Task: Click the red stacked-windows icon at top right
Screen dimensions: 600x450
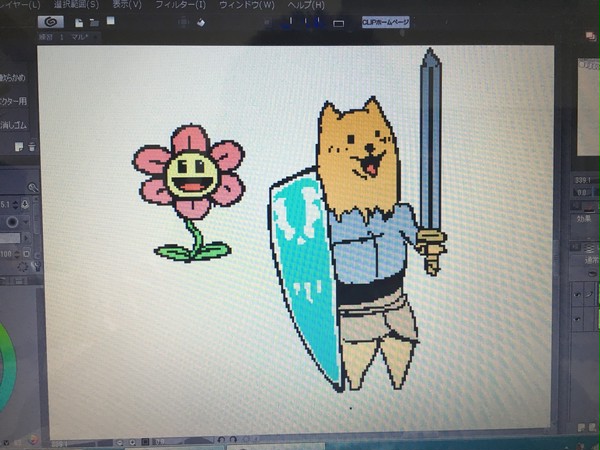Action: click(x=591, y=37)
